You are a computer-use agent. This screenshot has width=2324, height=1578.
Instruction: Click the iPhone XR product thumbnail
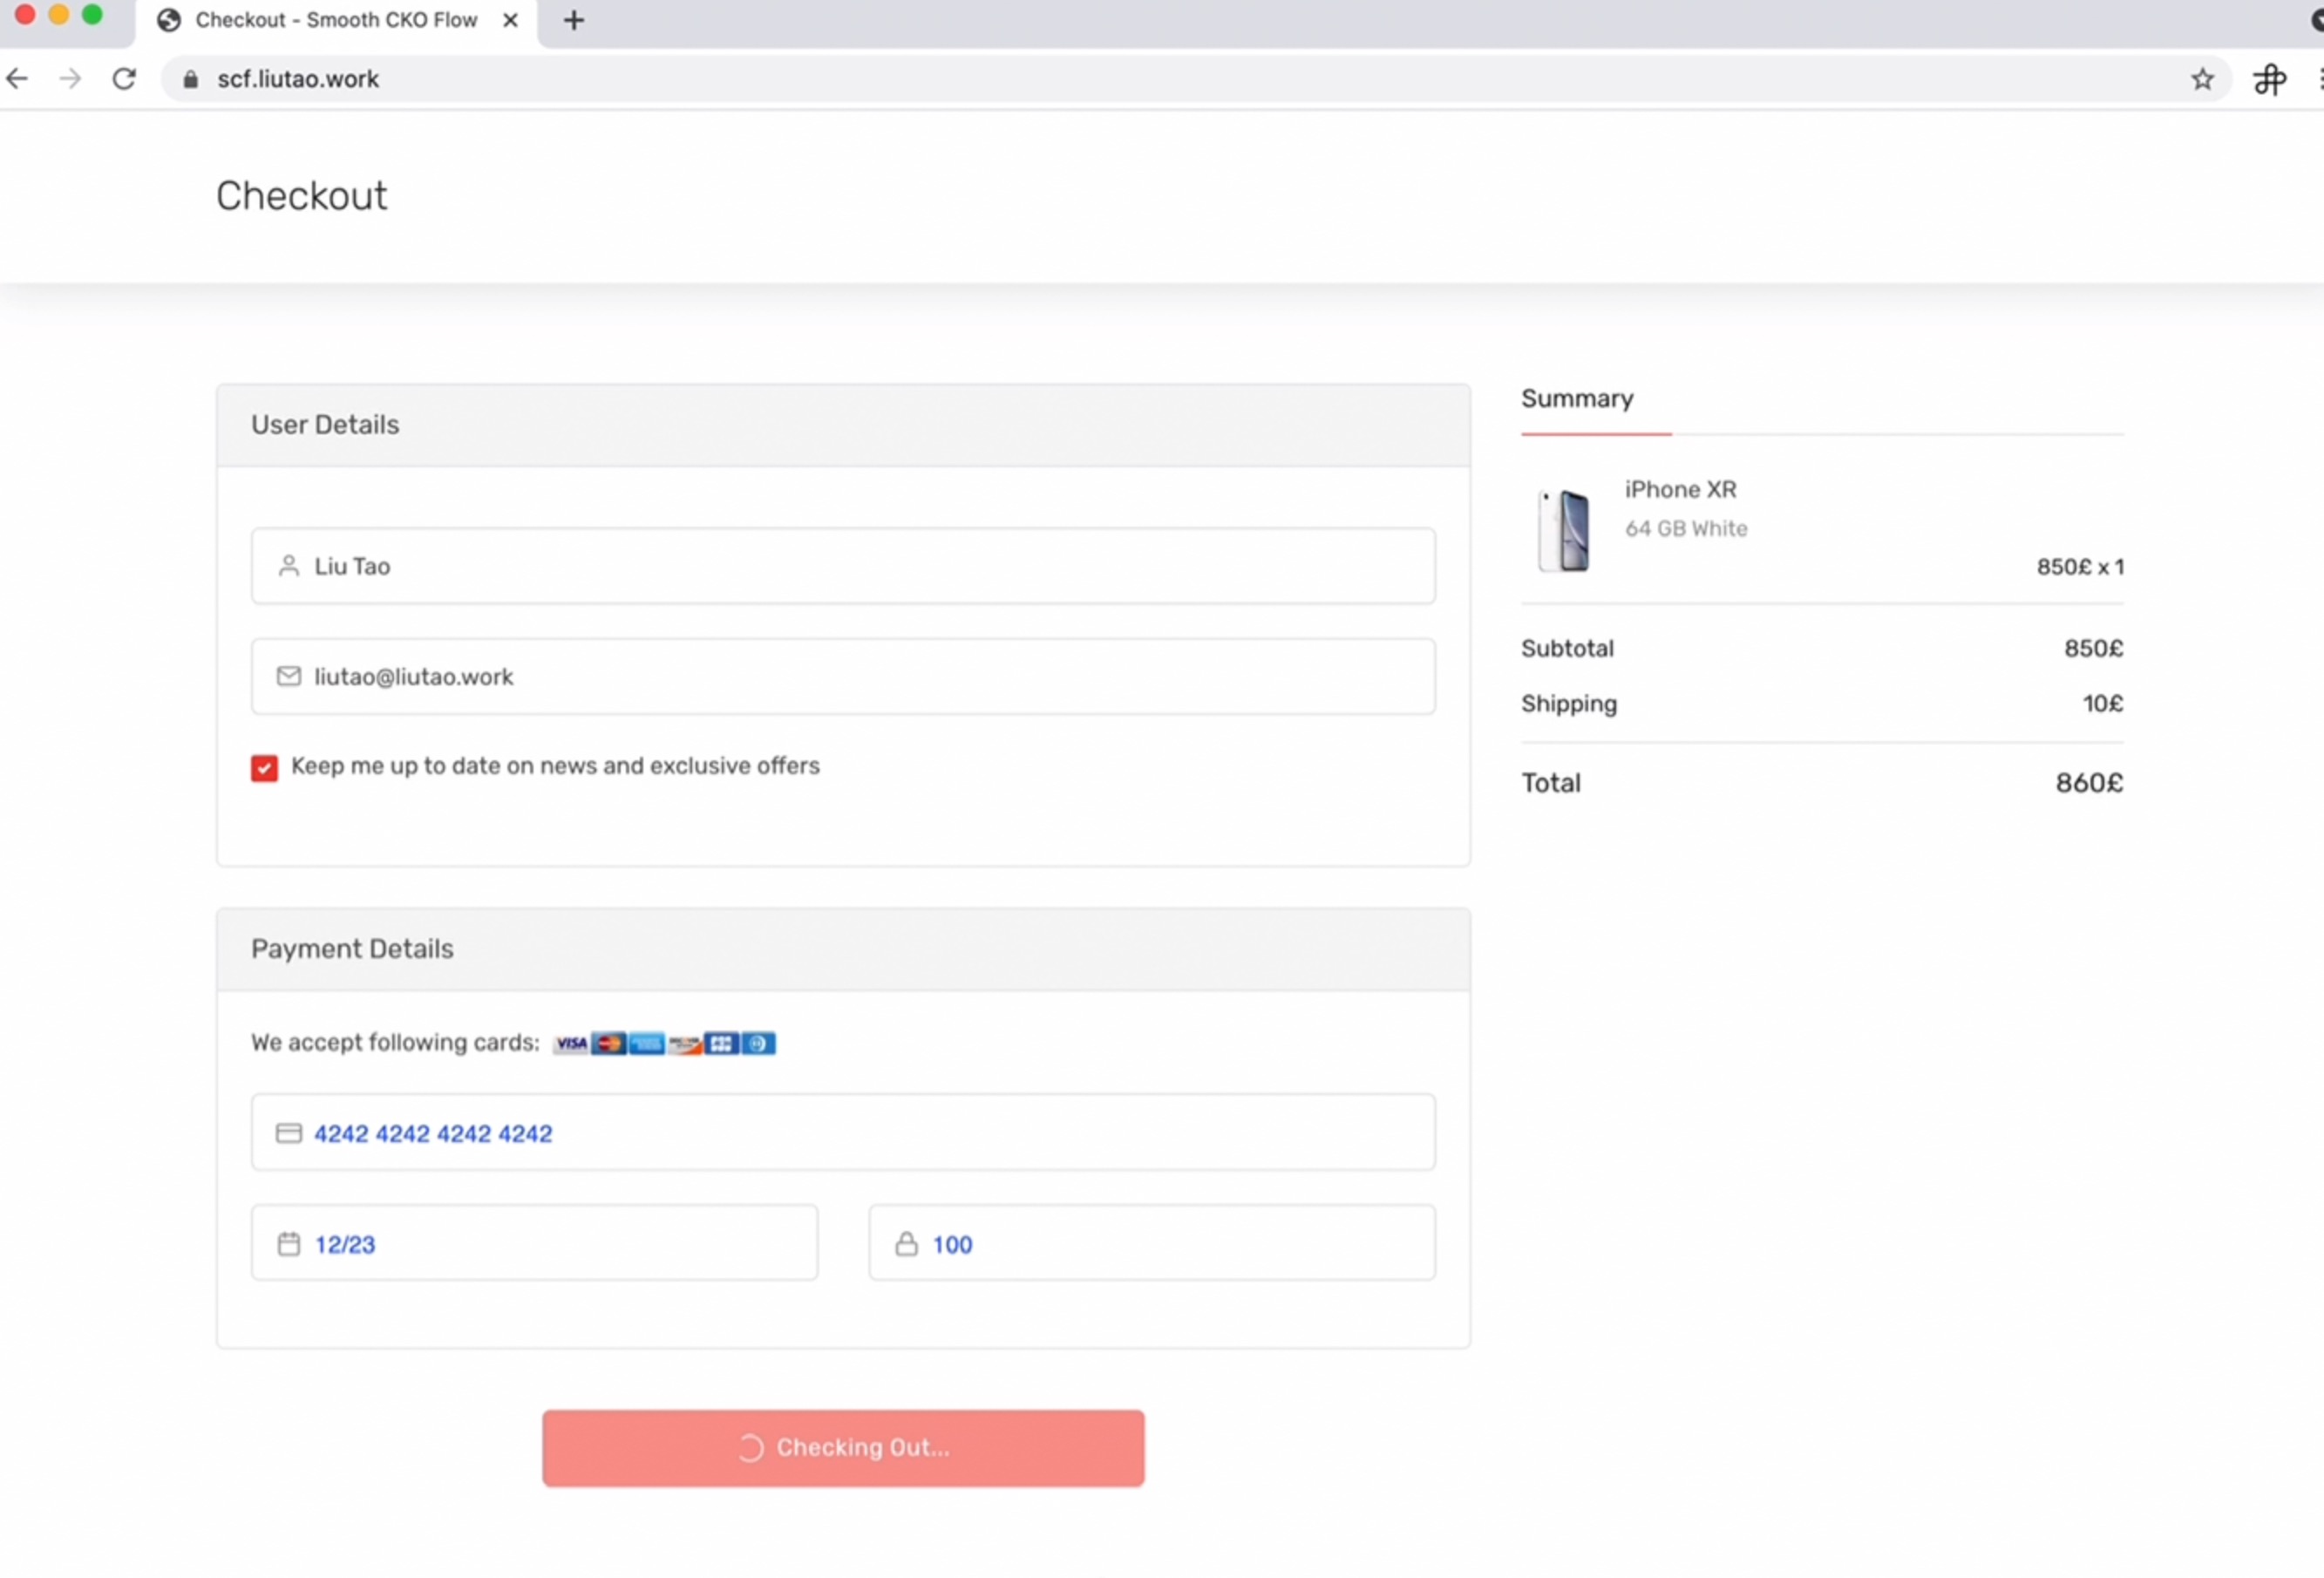(x=1564, y=530)
